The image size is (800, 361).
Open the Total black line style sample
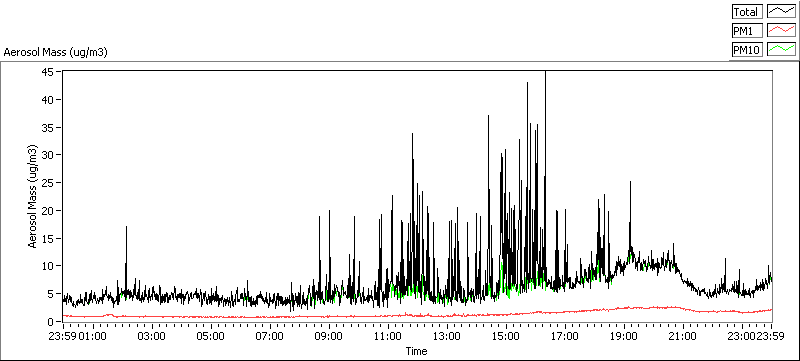pos(782,12)
